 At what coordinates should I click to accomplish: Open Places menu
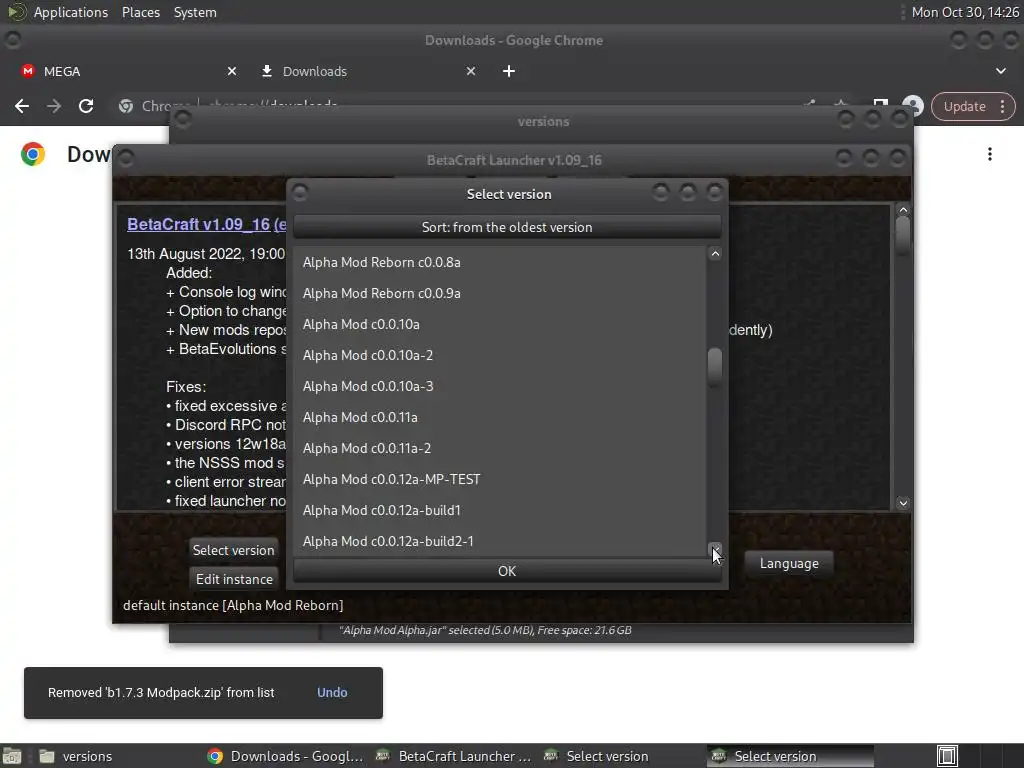point(140,12)
